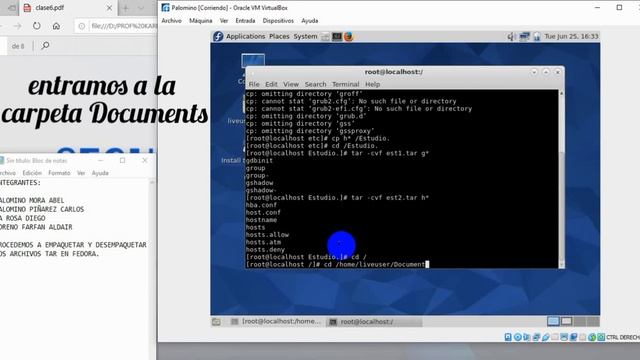640x360 pixels.
Task: Open VirtualBox Ayuda menu
Action: coord(309,20)
